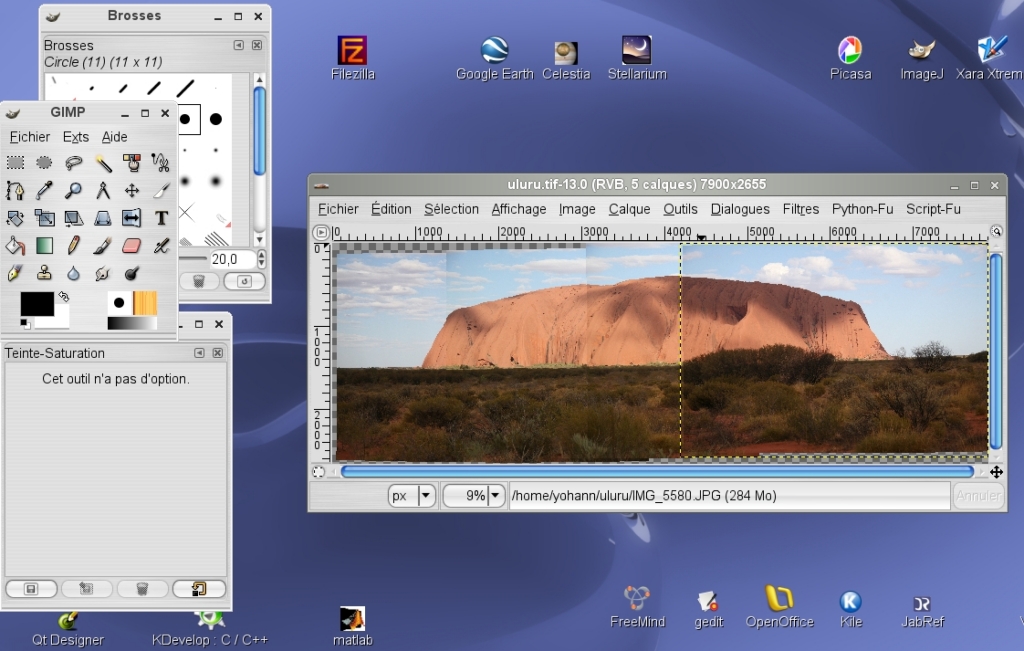Open Teinte-Saturation tab menu arrow
The image size is (1024, 651).
coord(199,353)
